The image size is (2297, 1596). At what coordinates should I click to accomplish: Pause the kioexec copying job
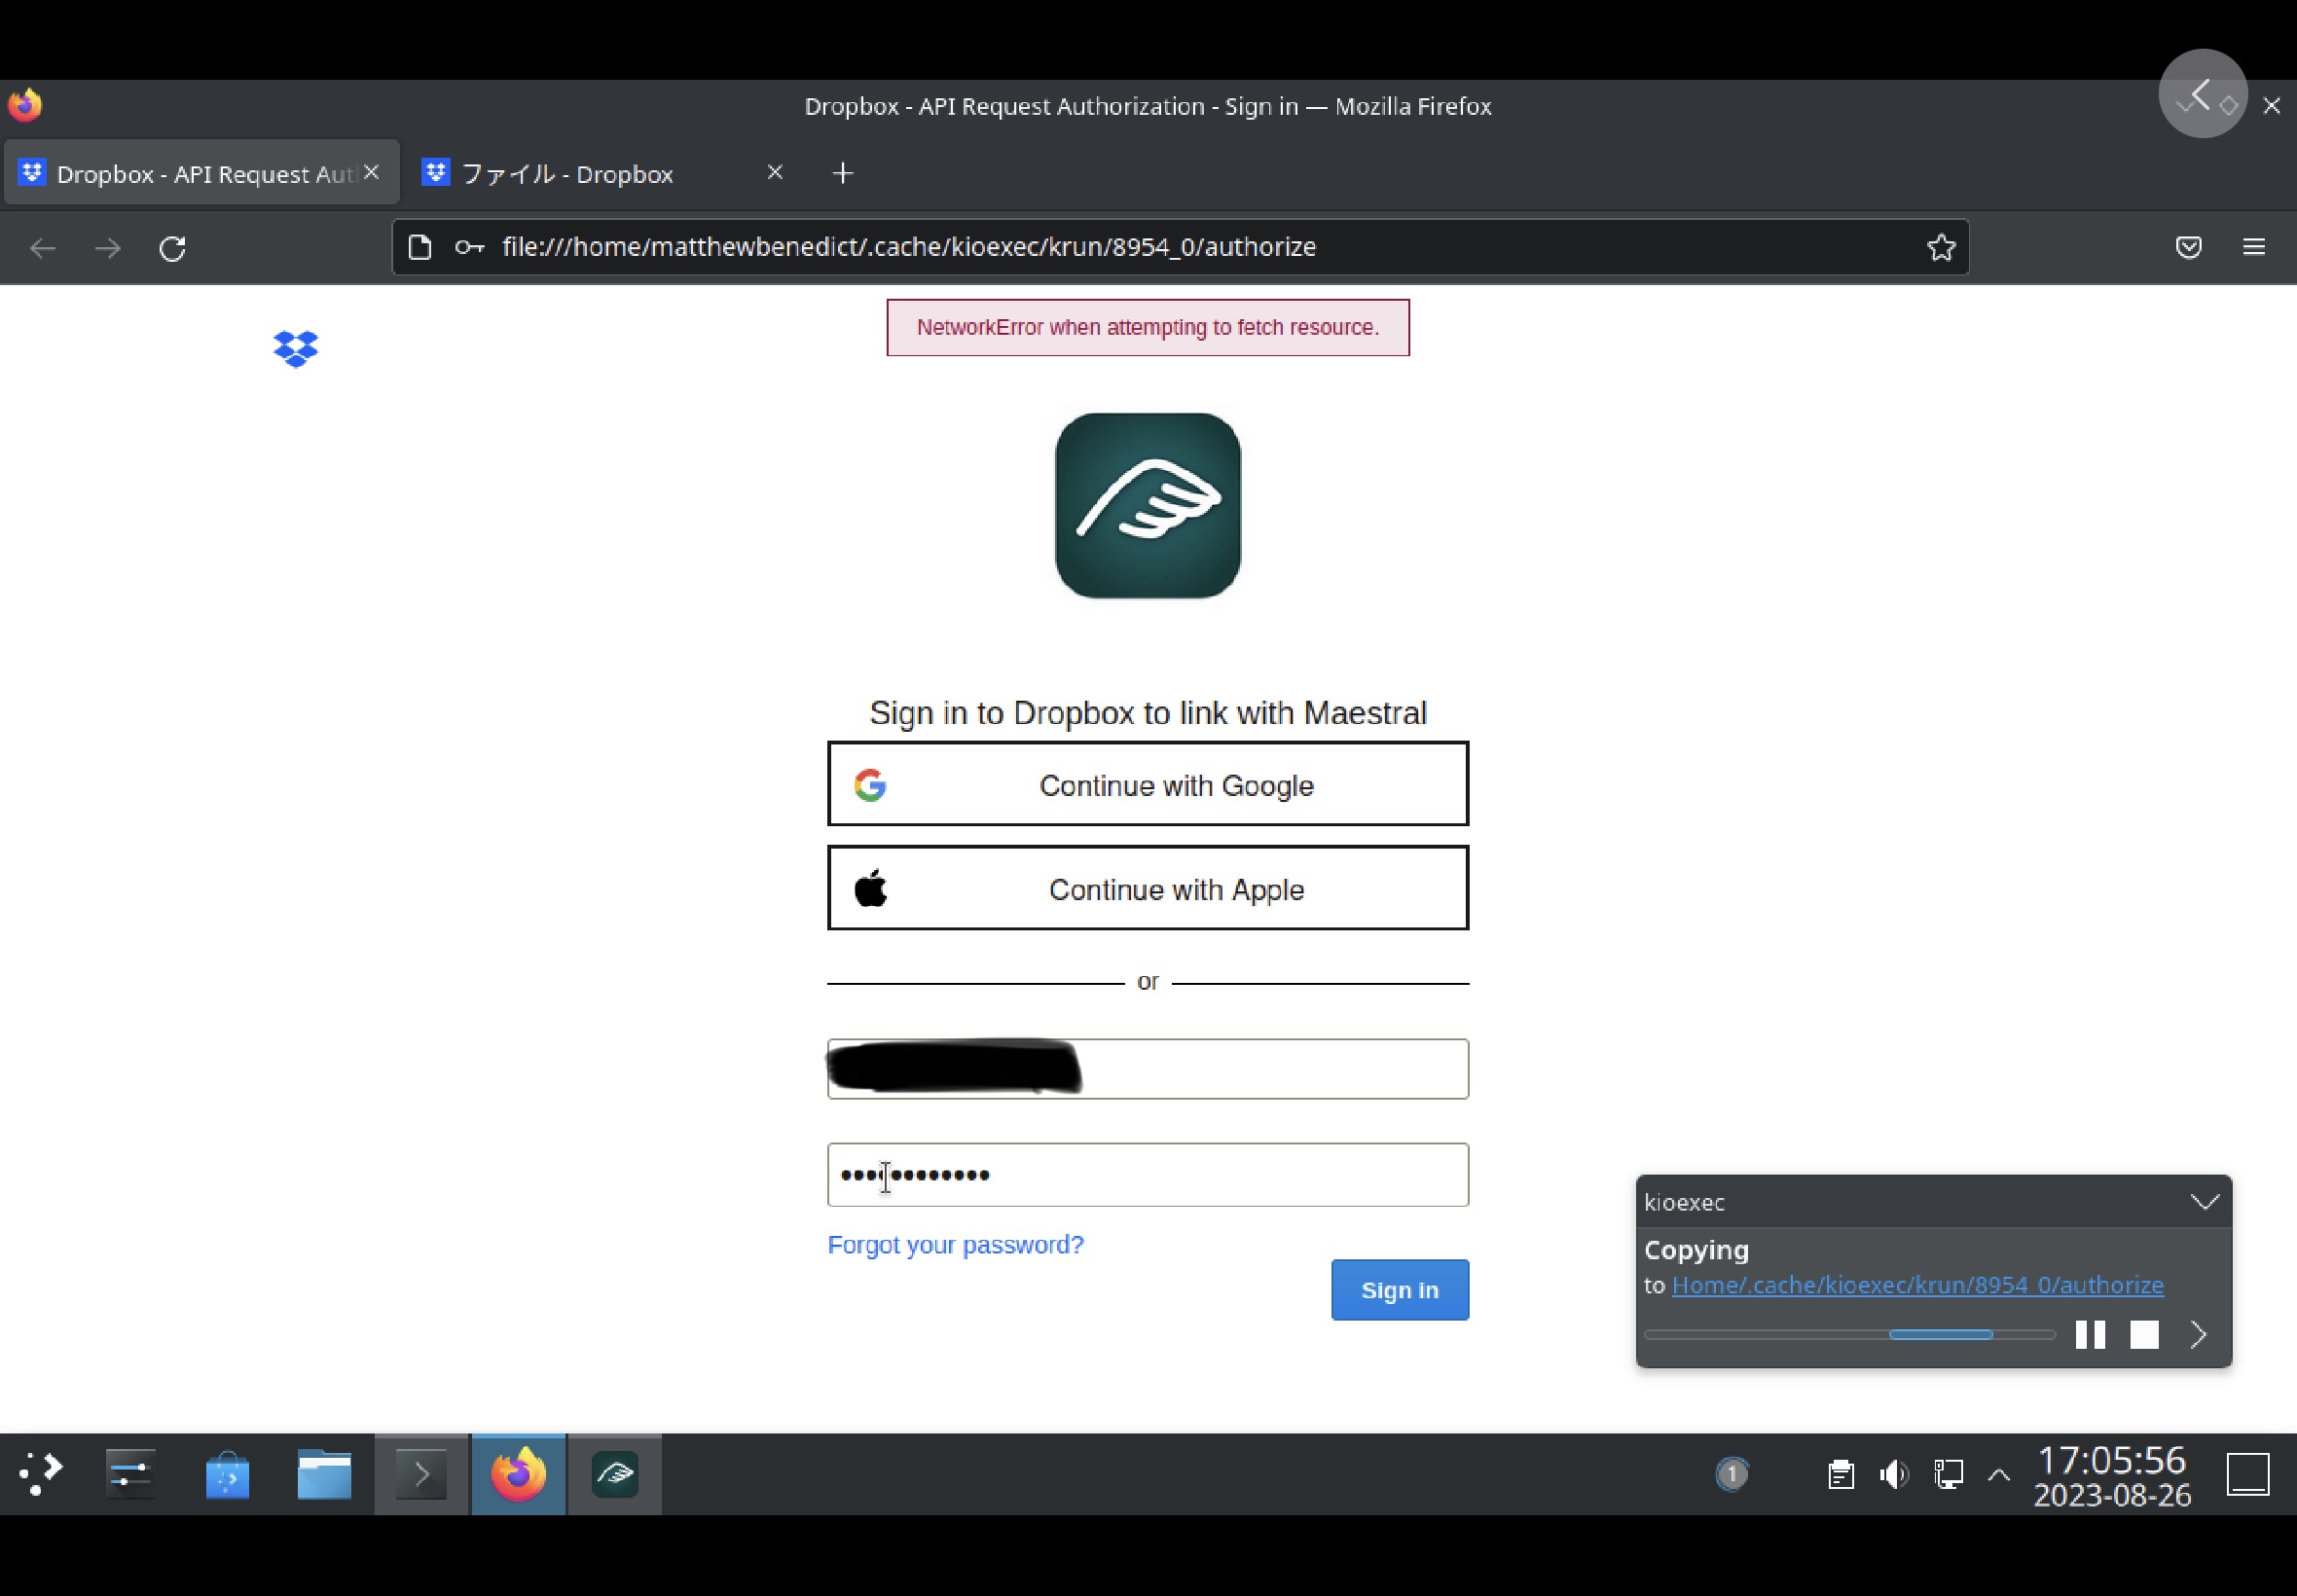pyautogui.click(x=2089, y=1334)
